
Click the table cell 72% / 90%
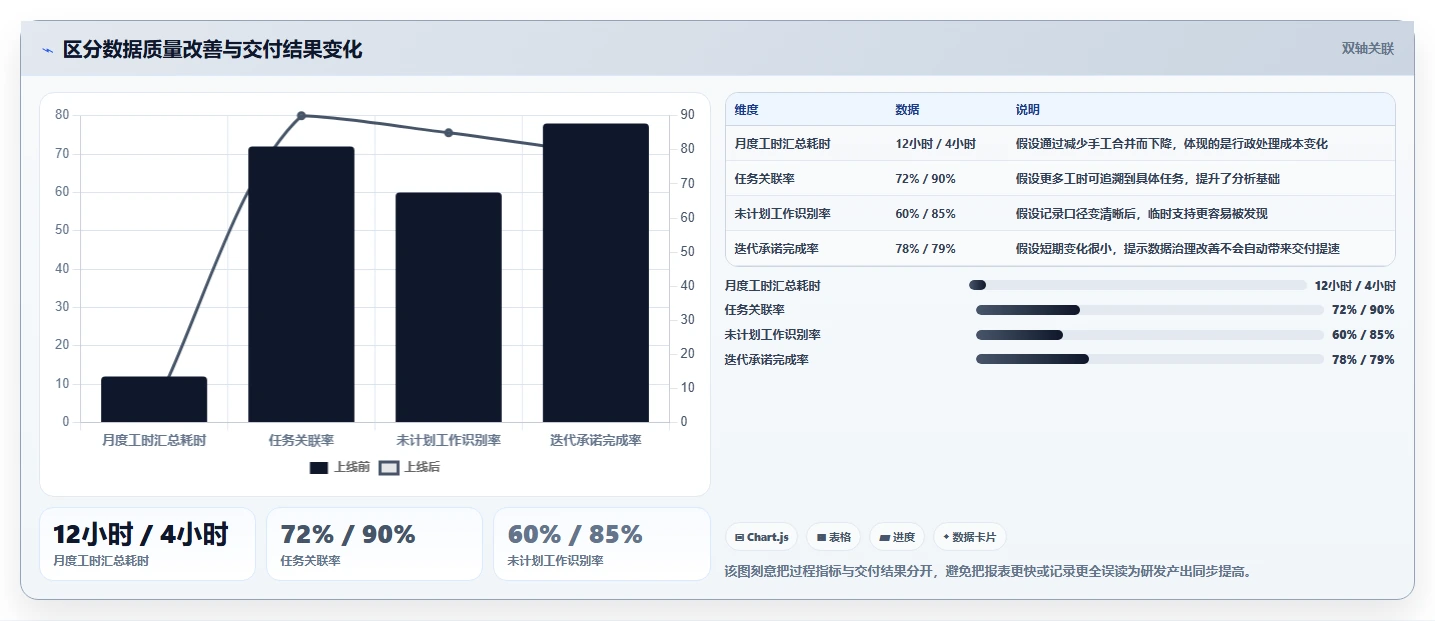925,179
